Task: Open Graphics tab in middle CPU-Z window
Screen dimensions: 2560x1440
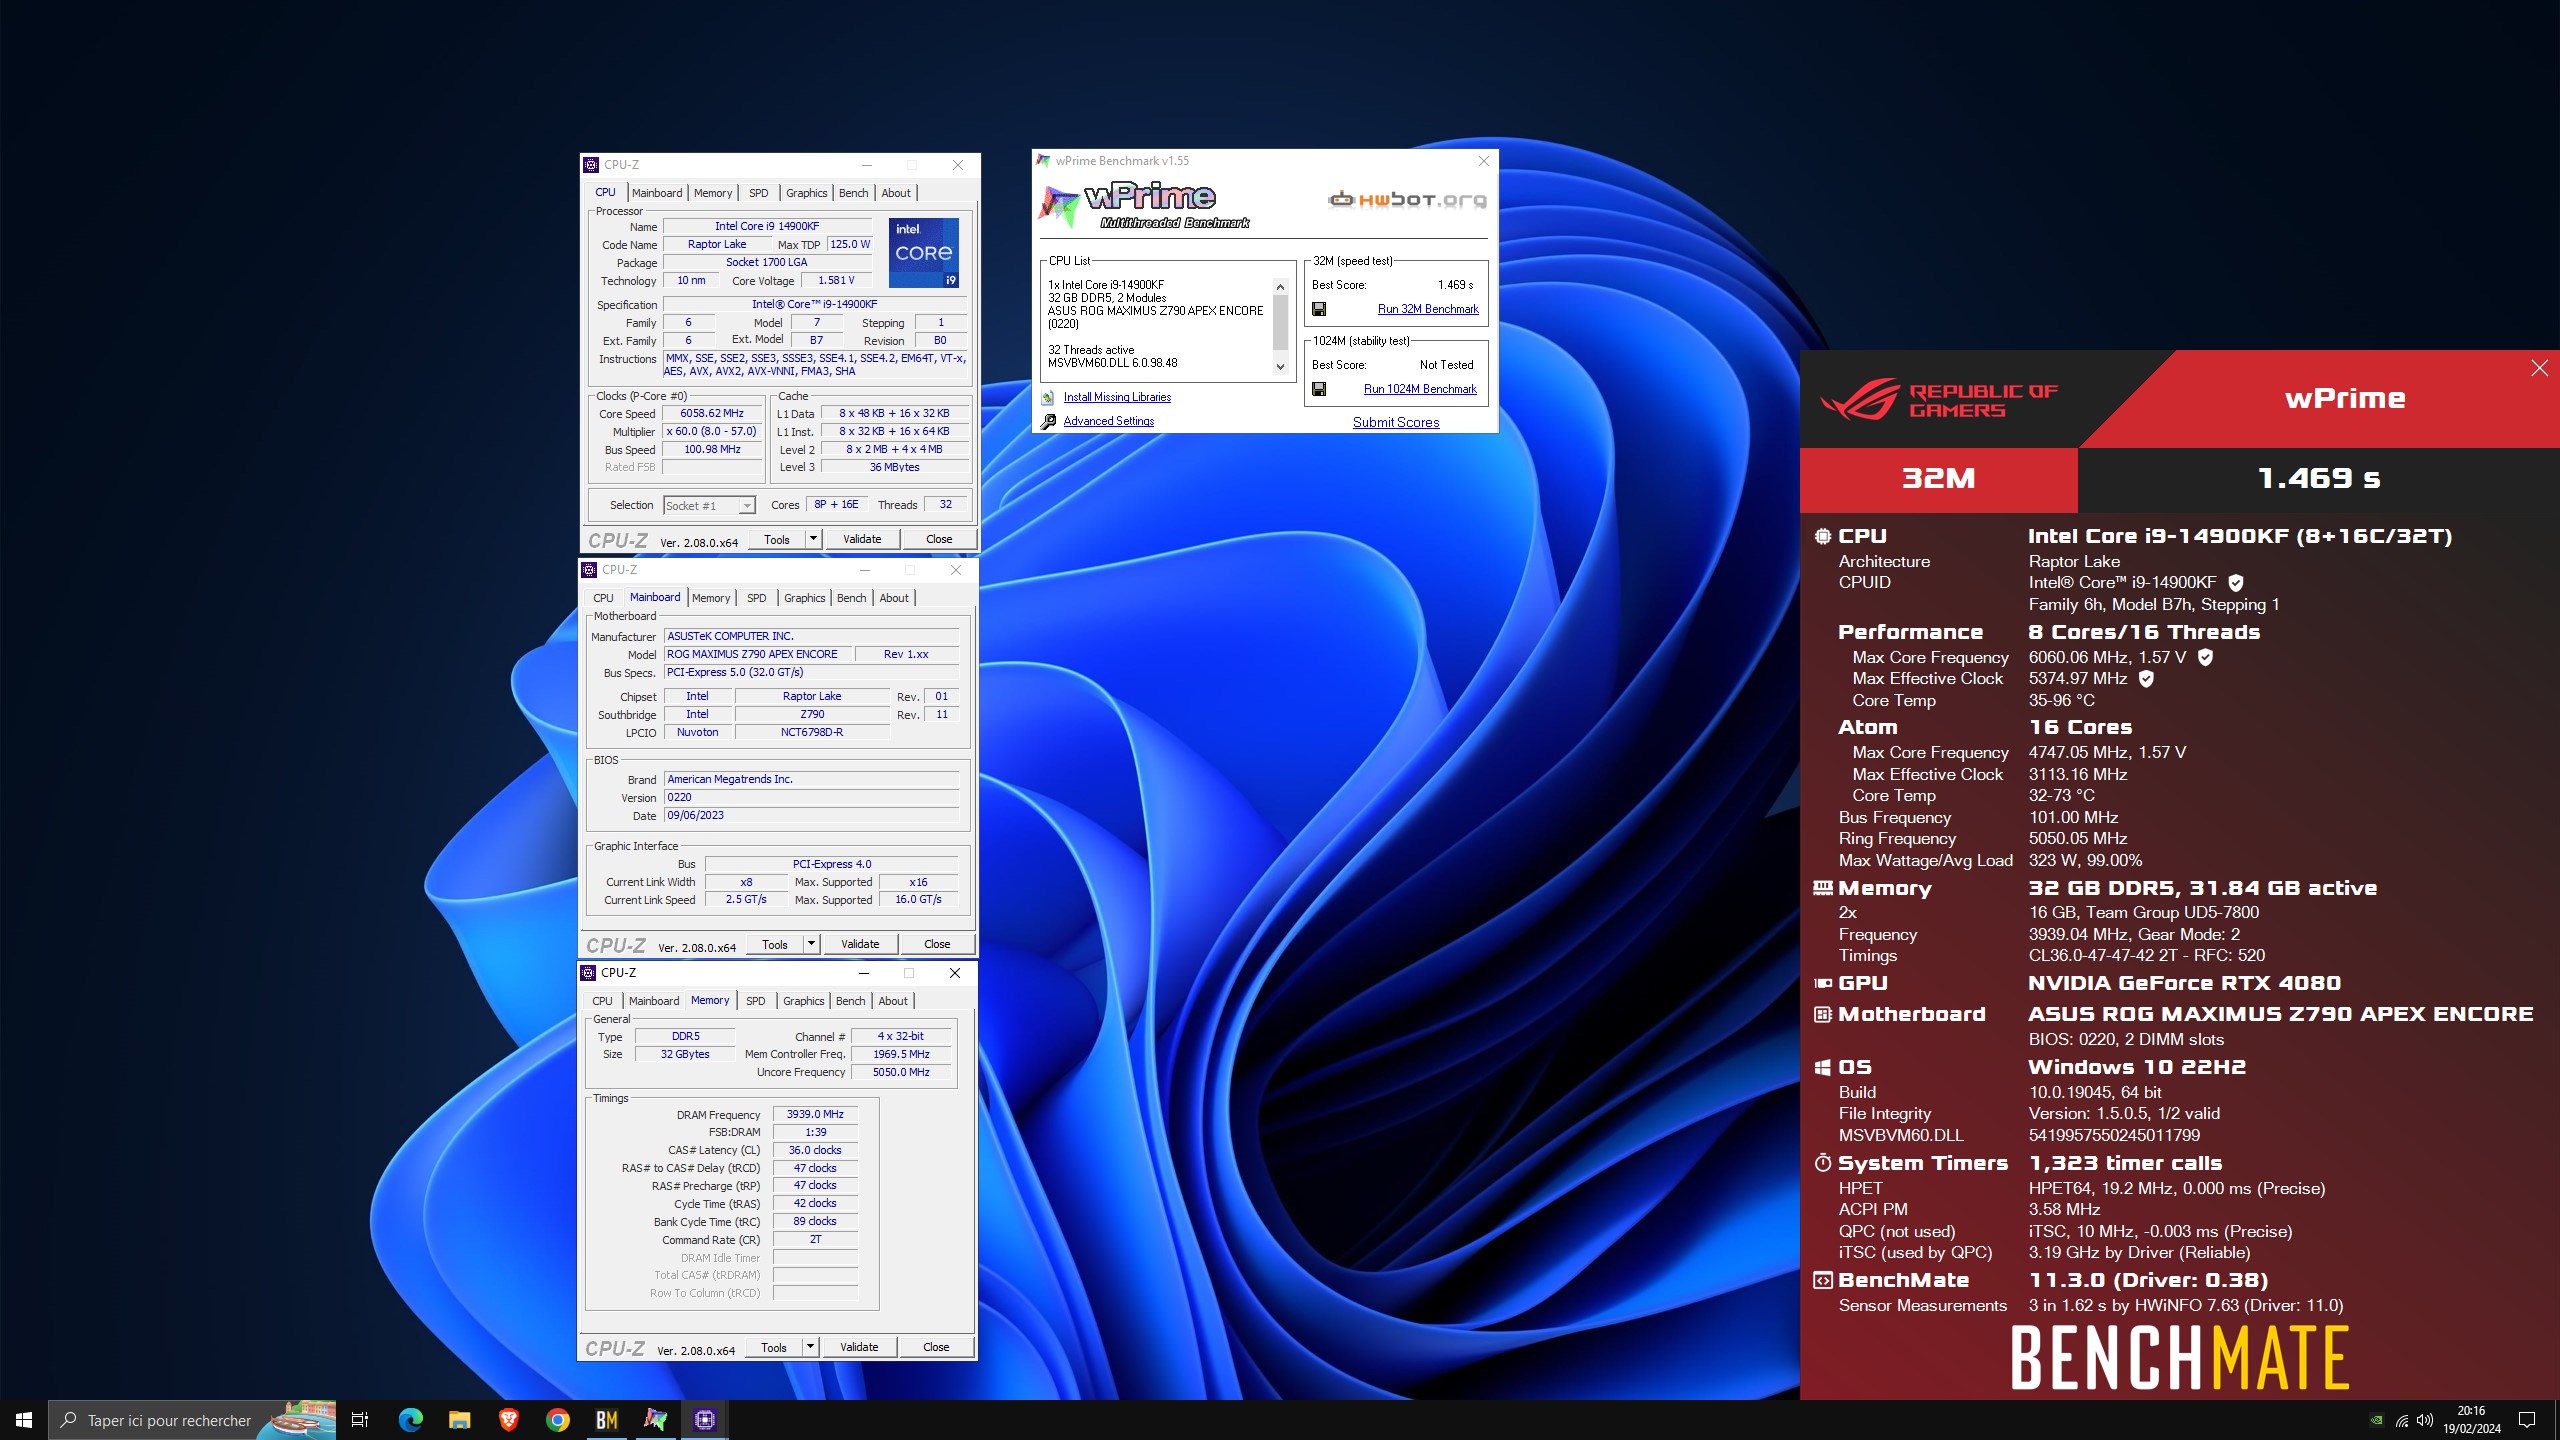Action: (x=805, y=598)
